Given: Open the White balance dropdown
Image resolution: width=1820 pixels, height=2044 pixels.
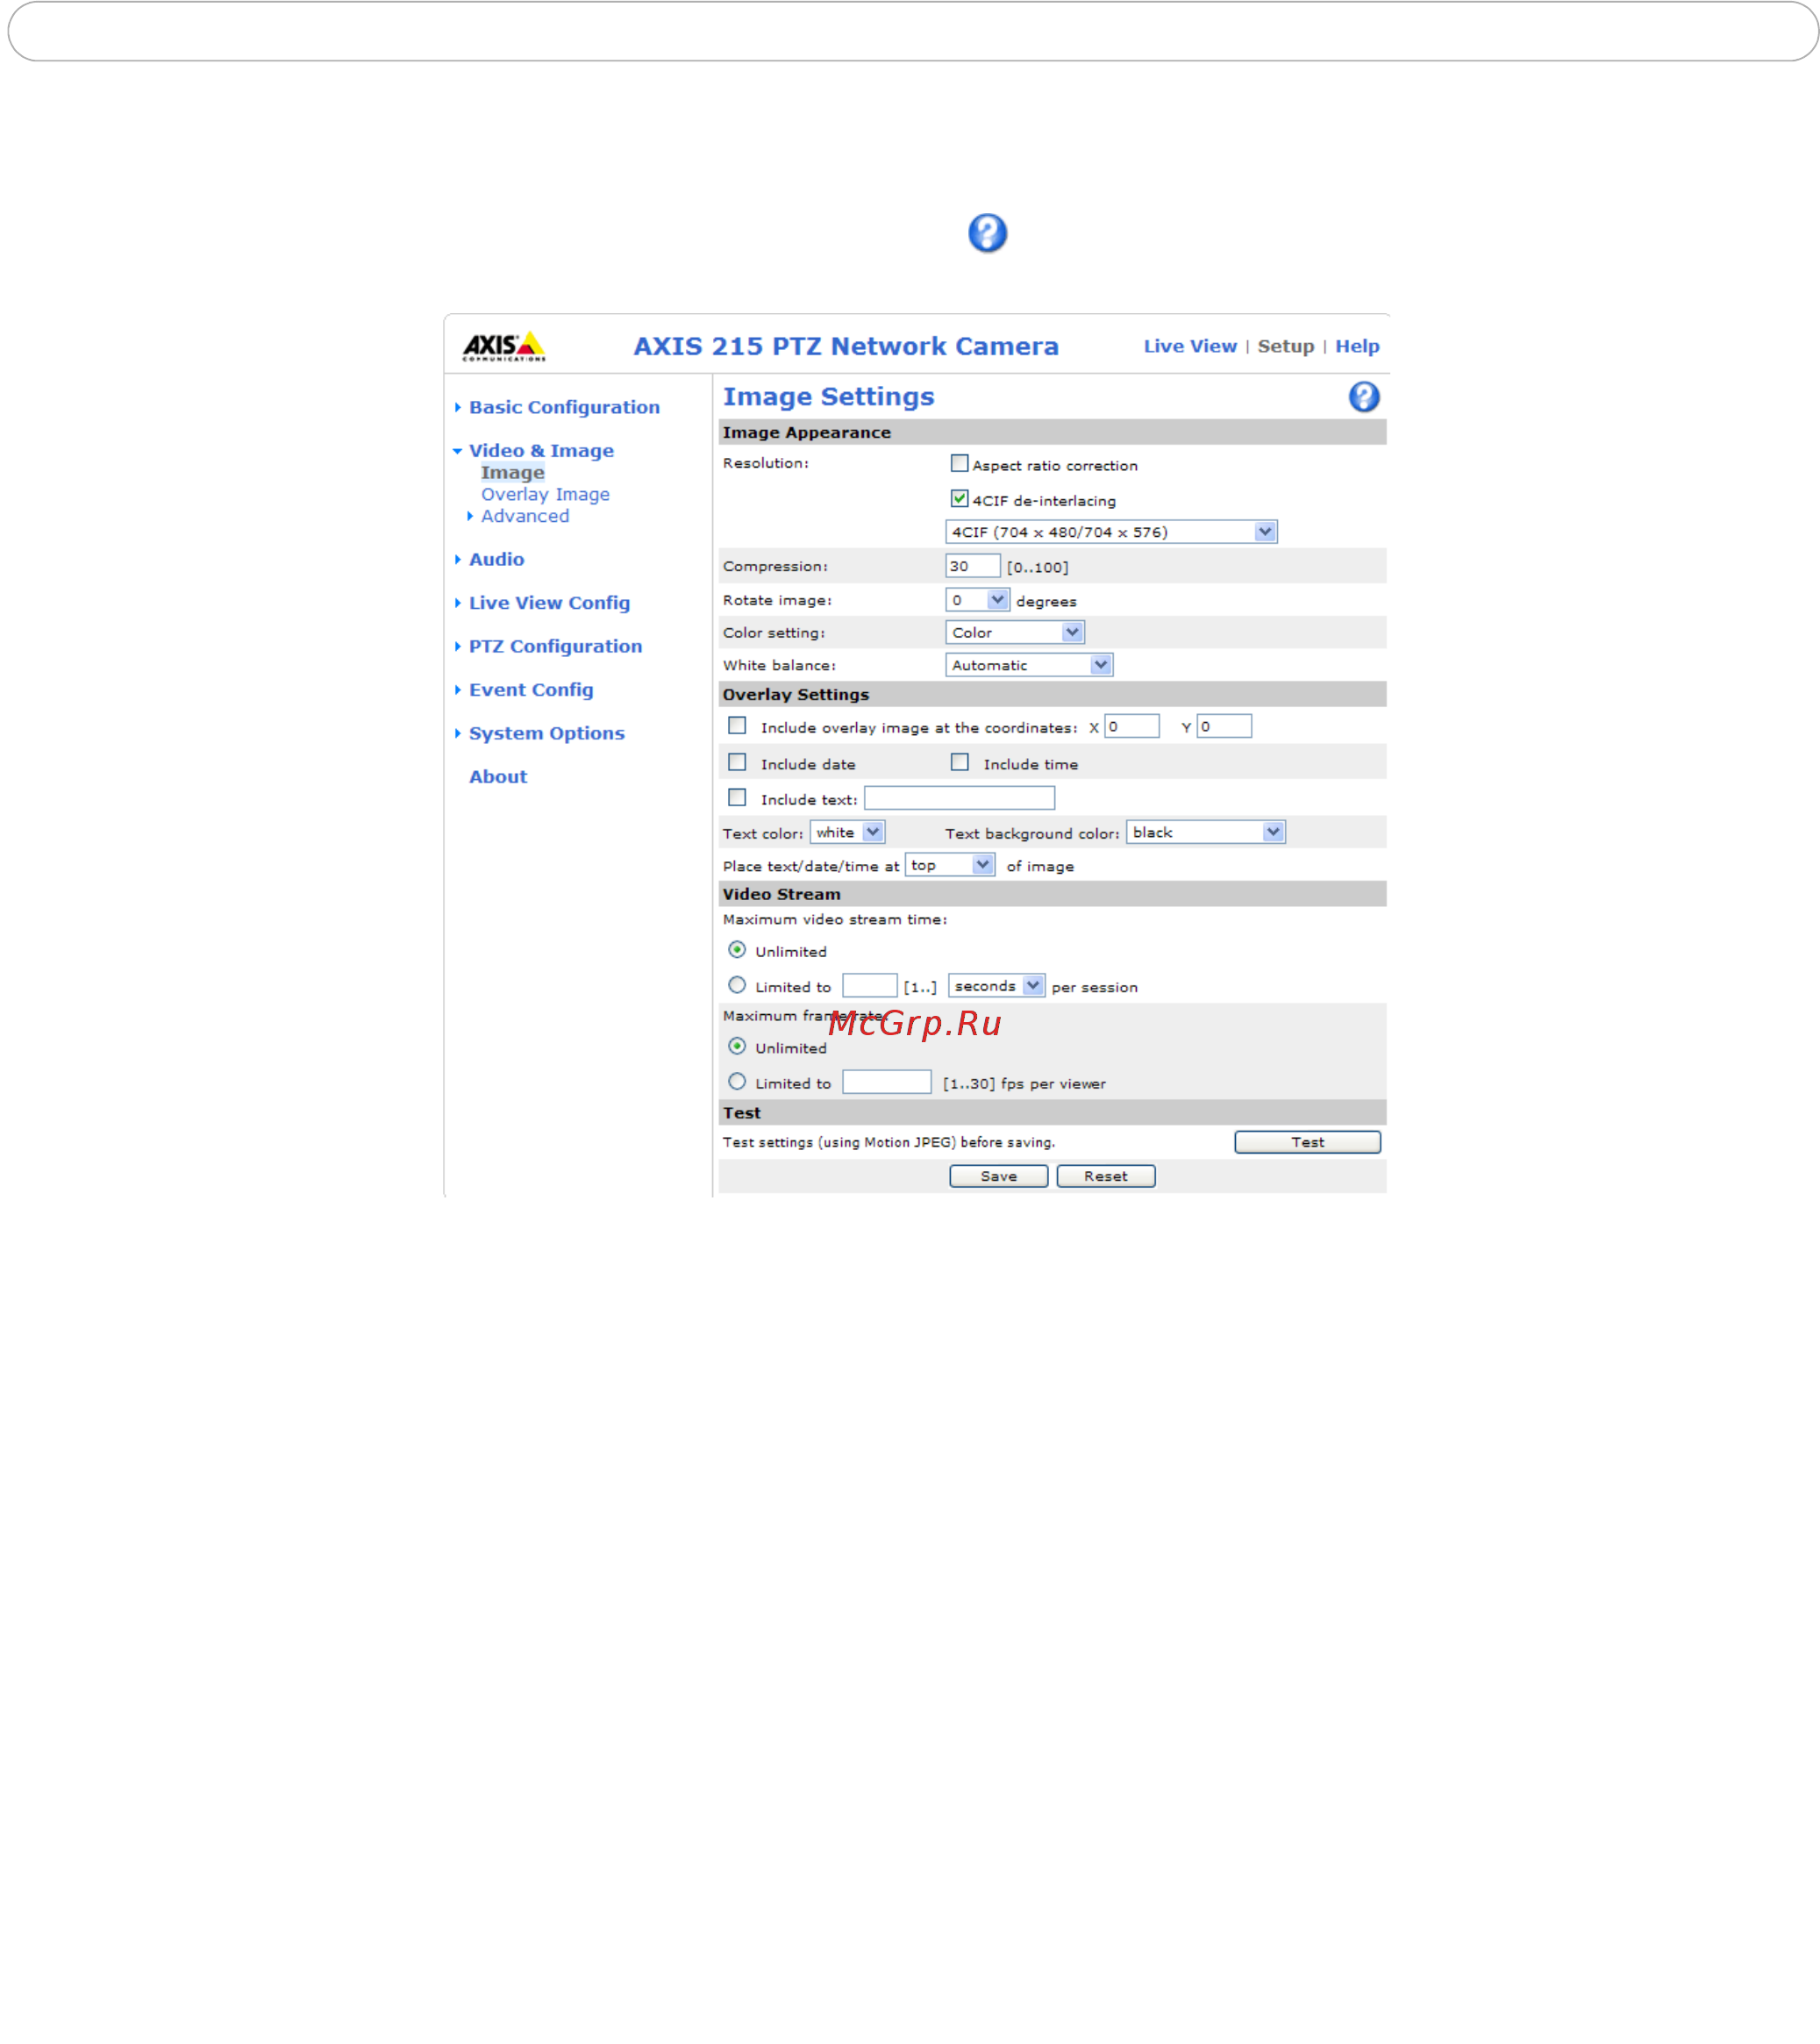Looking at the screenshot, I should click(1029, 665).
